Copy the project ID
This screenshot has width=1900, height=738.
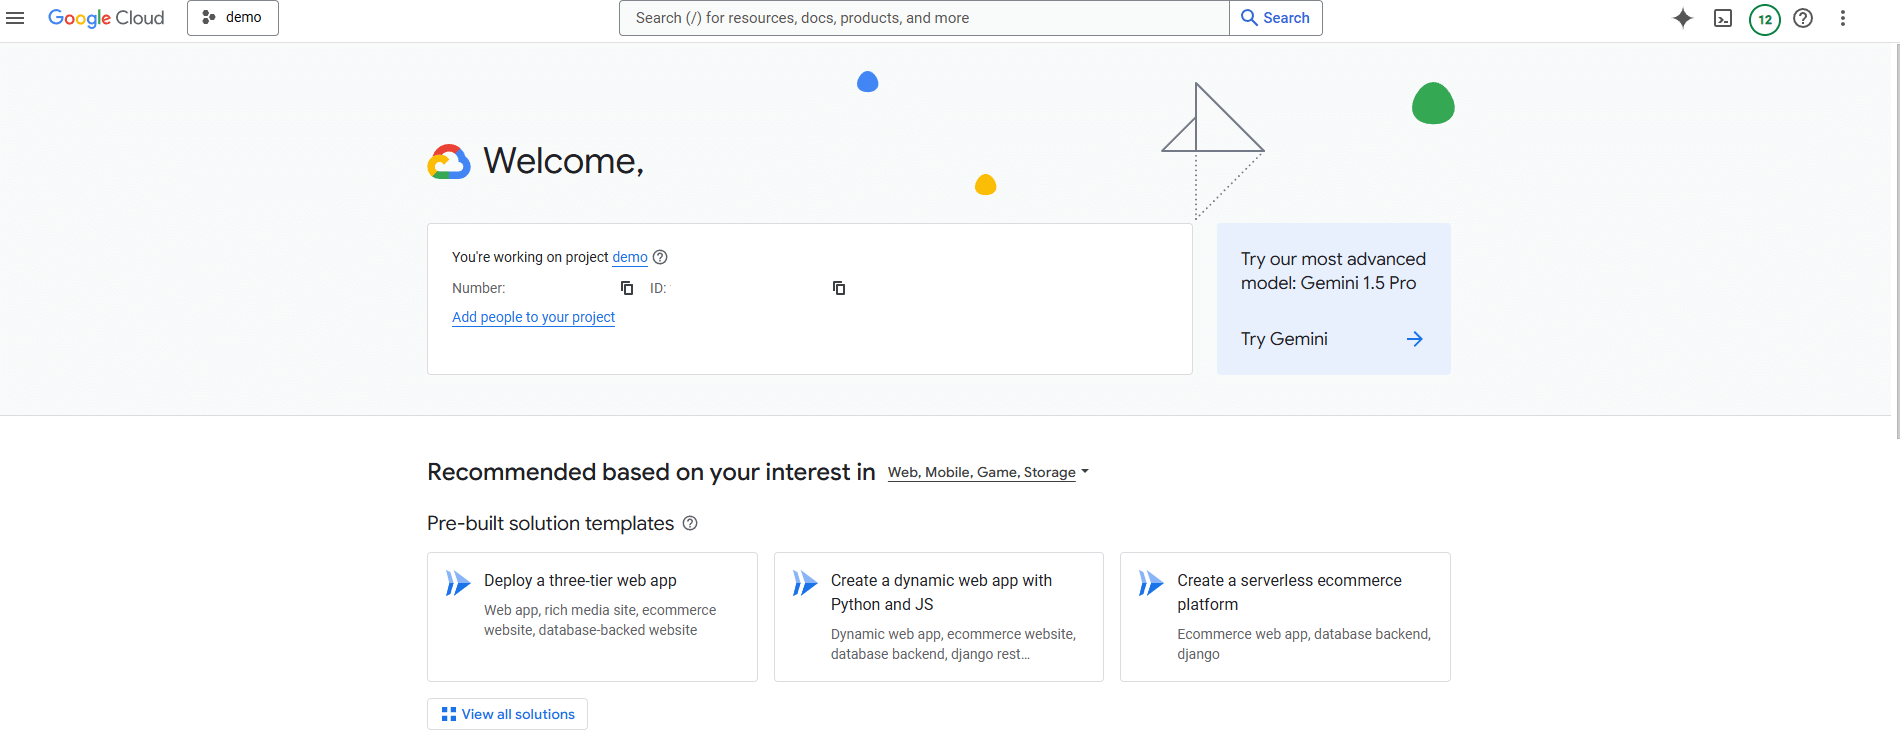[x=839, y=288]
